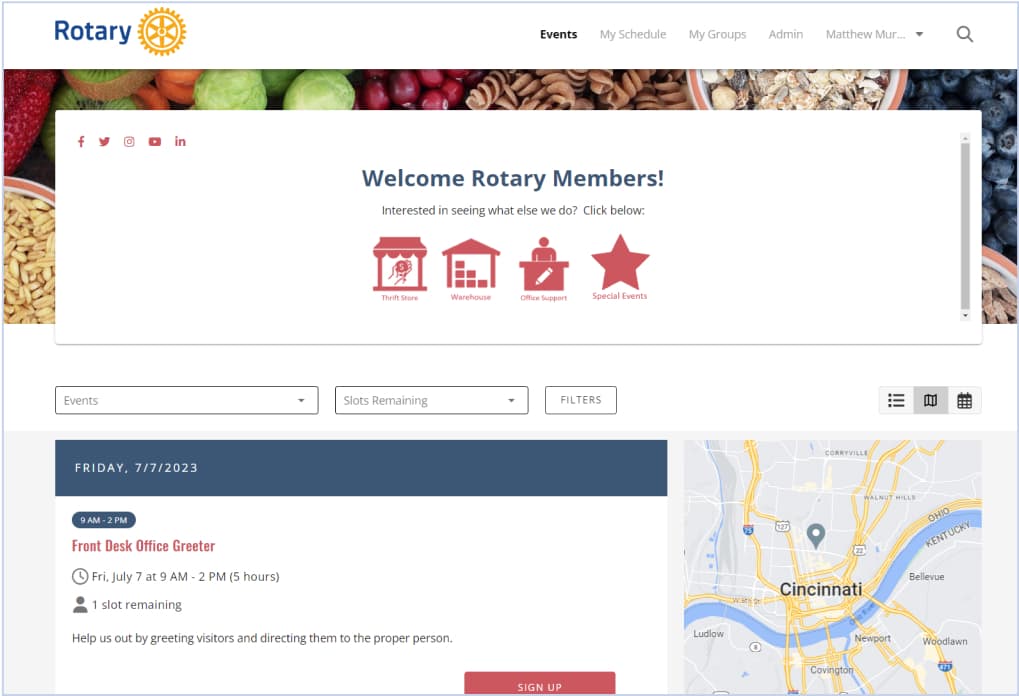The image size is (1019, 696).
Task: Select the Warehouse icon
Action: [470, 262]
